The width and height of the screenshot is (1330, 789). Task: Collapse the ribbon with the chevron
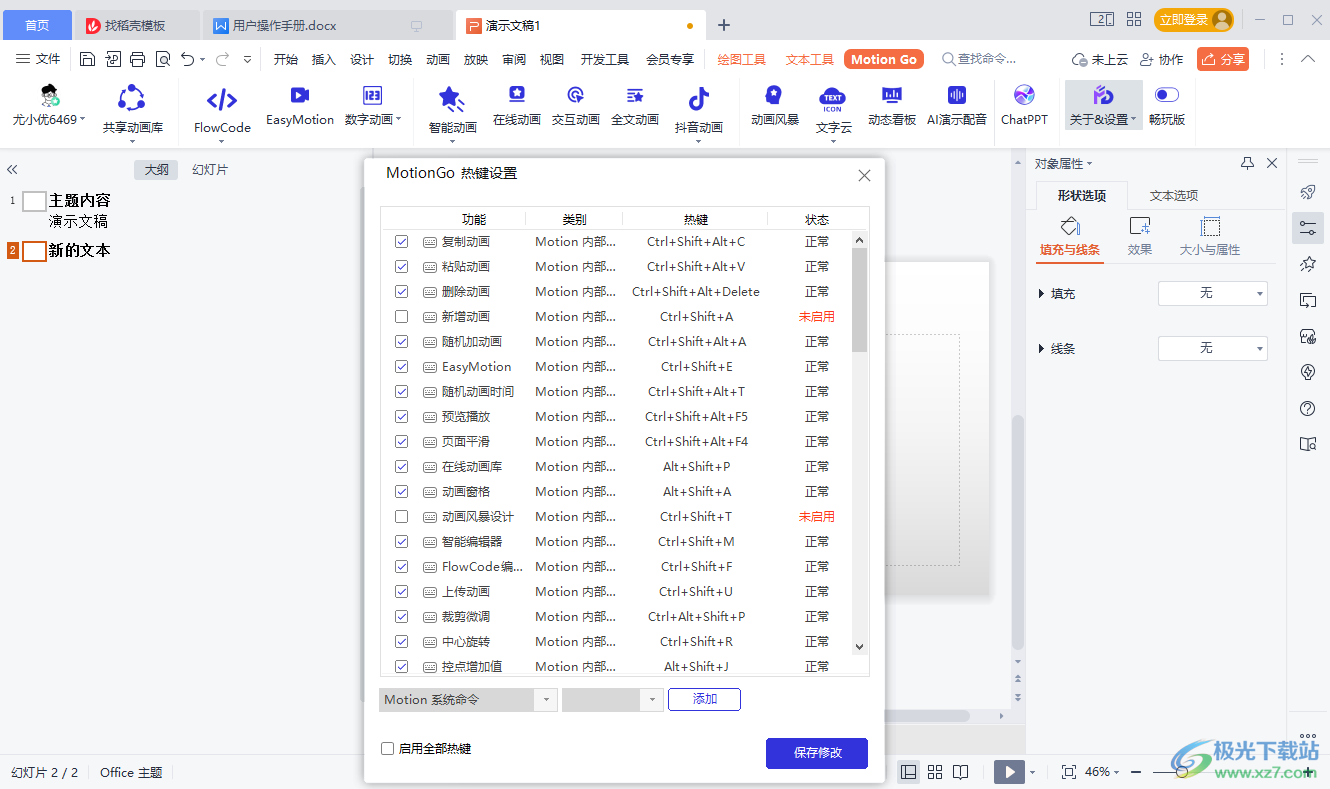coord(1308,59)
